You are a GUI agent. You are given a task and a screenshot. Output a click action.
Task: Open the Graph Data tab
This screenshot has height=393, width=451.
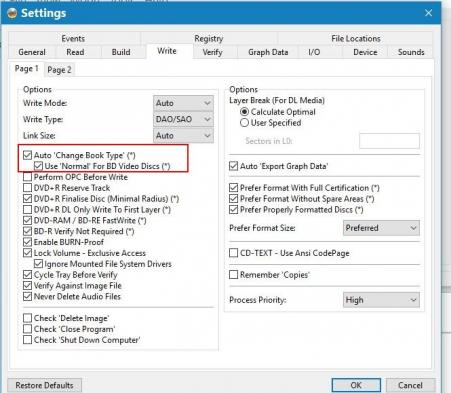268,52
